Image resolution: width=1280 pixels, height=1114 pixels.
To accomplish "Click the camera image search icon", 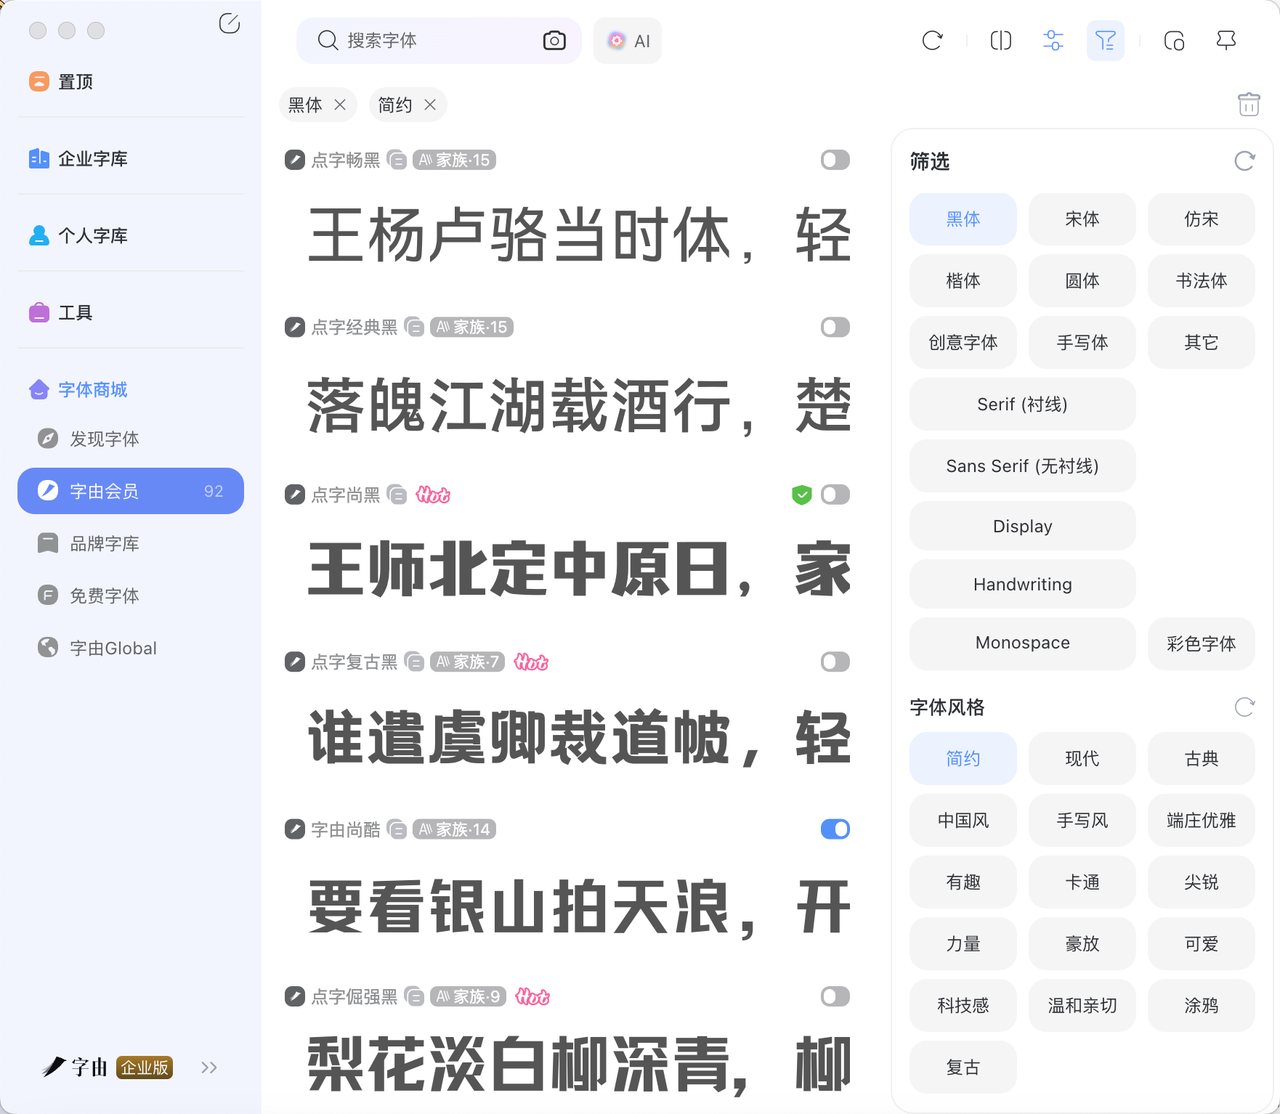I will coord(554,40).
